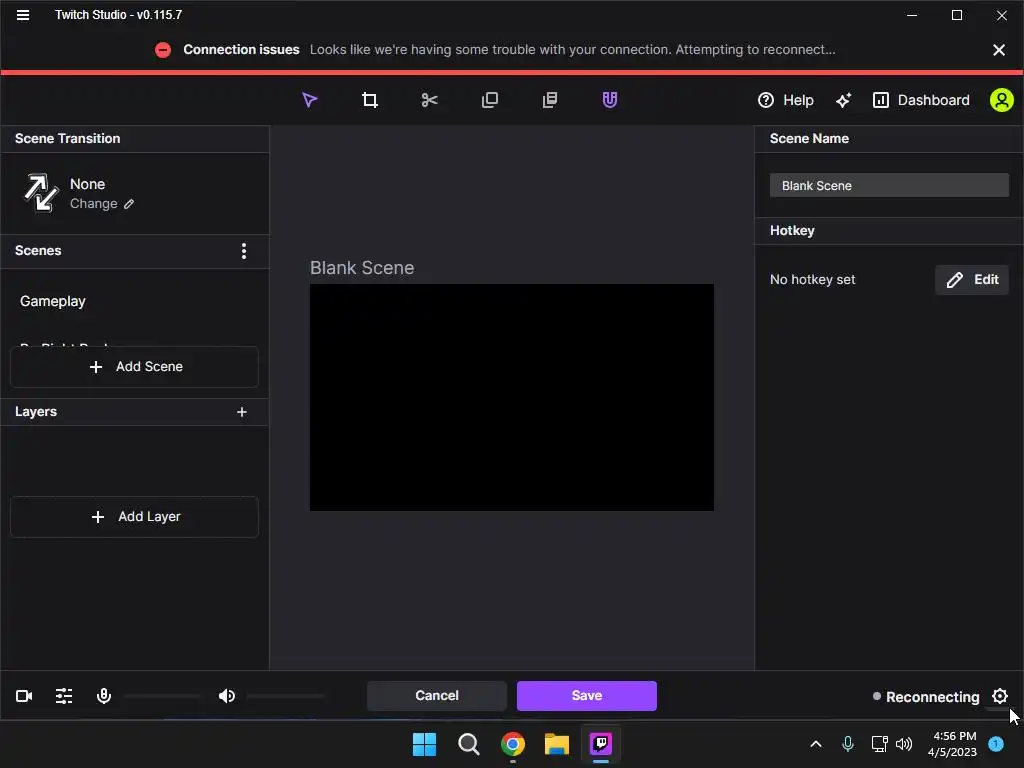
Task: Click the Scene Name input field
Action: pyautogui.click(x=889, y=185)
